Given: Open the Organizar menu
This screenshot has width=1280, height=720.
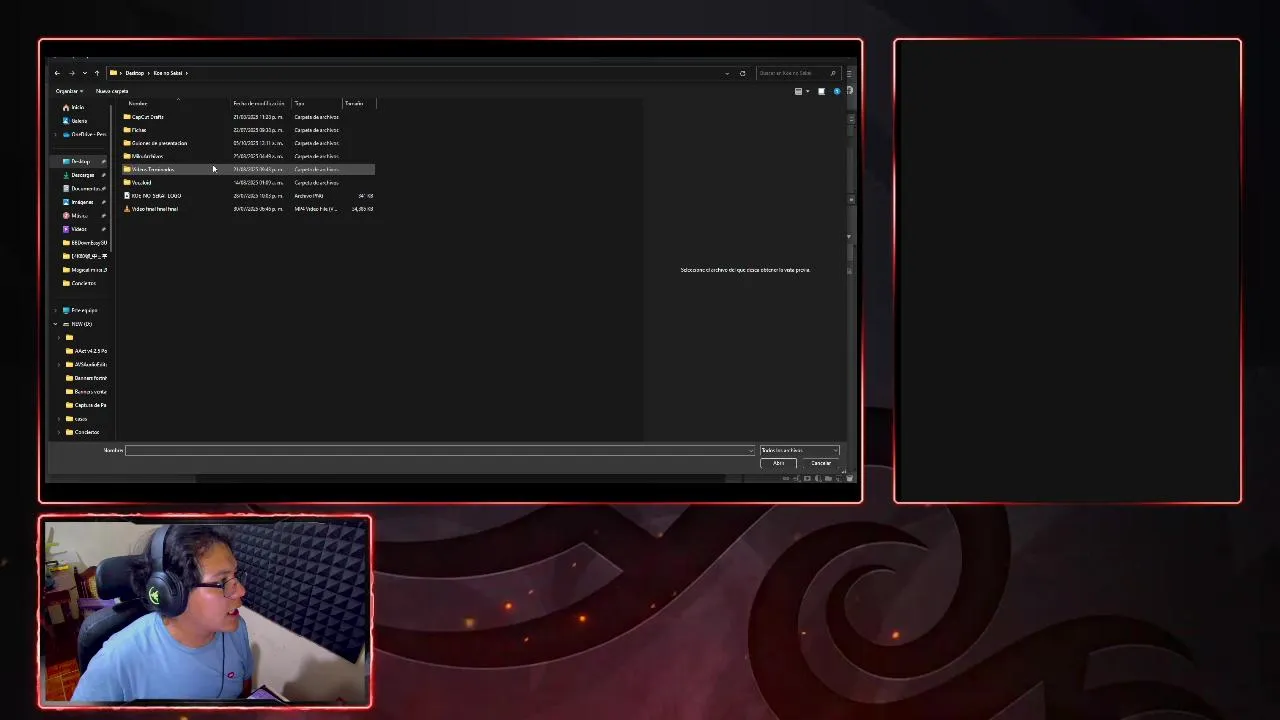Looking at the screenshot, I should [x=69, y=91].
